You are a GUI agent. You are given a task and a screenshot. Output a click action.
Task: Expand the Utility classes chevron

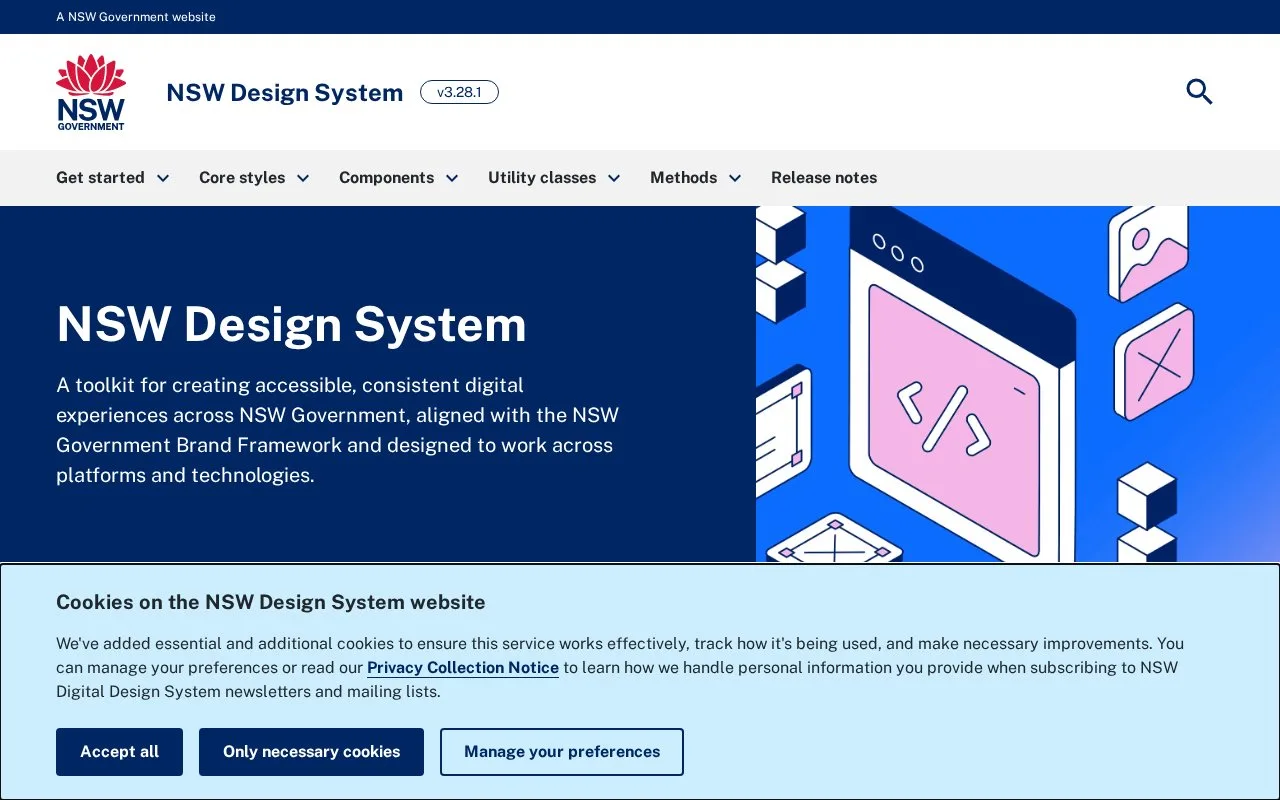614,178
